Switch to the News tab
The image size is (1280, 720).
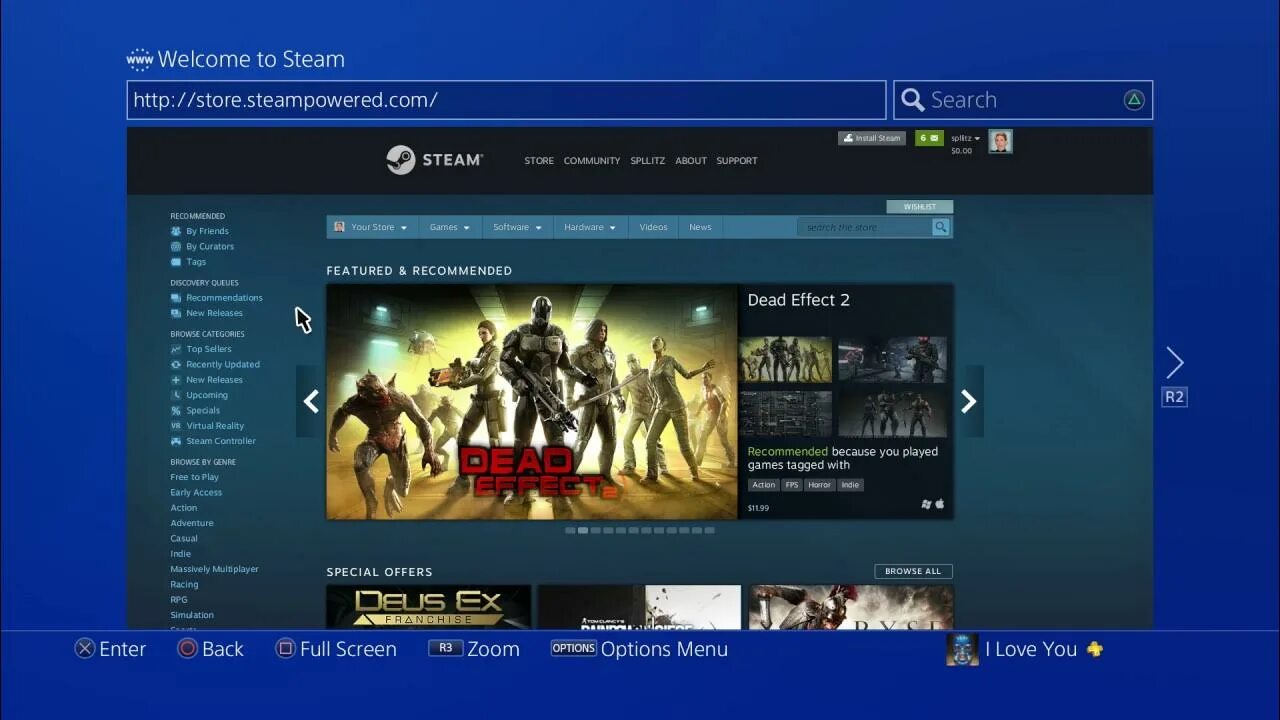[700, 227]
